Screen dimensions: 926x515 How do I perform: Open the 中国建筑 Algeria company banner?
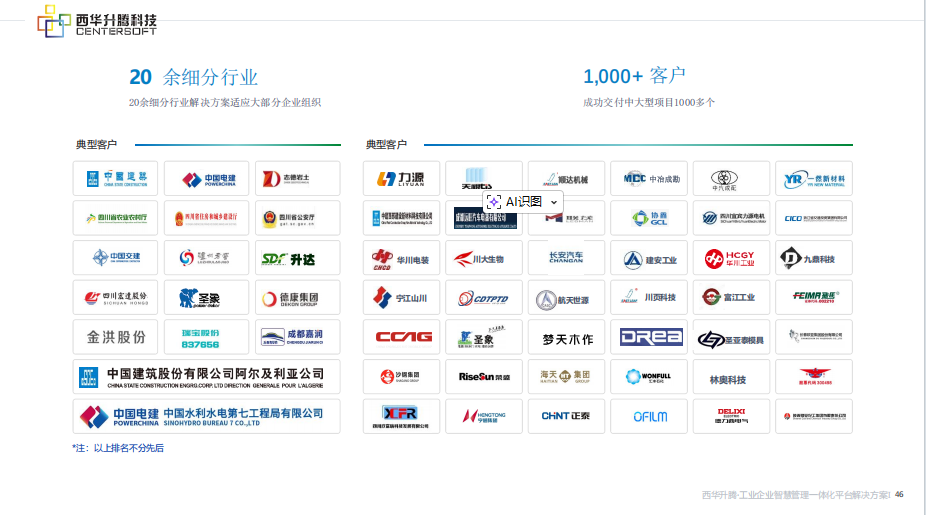pos(206,377)
